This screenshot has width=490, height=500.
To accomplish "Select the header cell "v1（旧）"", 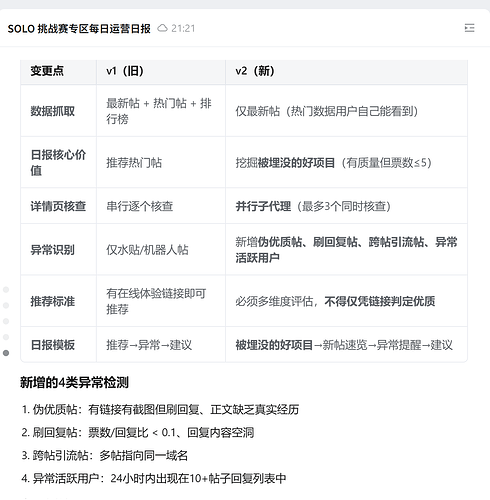I will (x=161, y=72).
